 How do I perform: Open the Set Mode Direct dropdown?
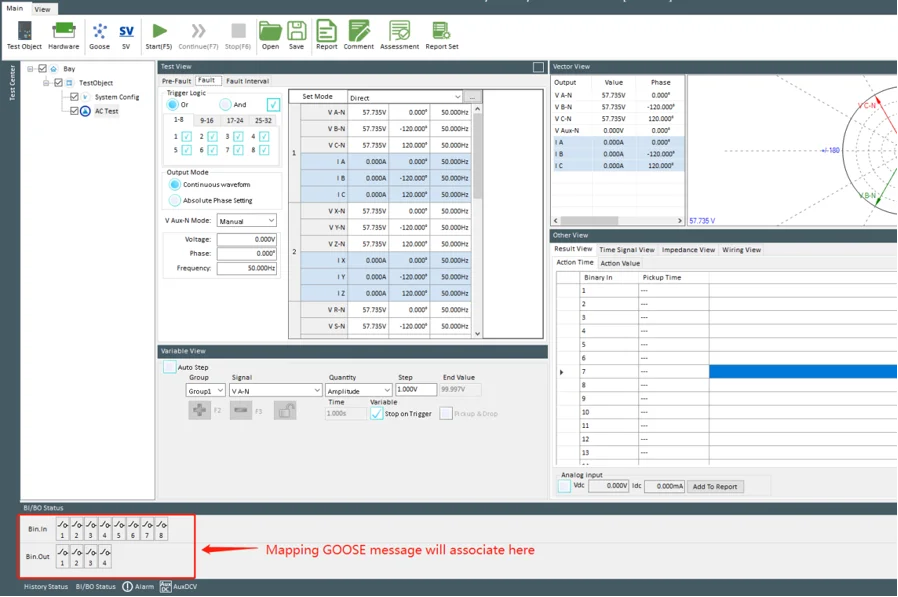point(405,97)
